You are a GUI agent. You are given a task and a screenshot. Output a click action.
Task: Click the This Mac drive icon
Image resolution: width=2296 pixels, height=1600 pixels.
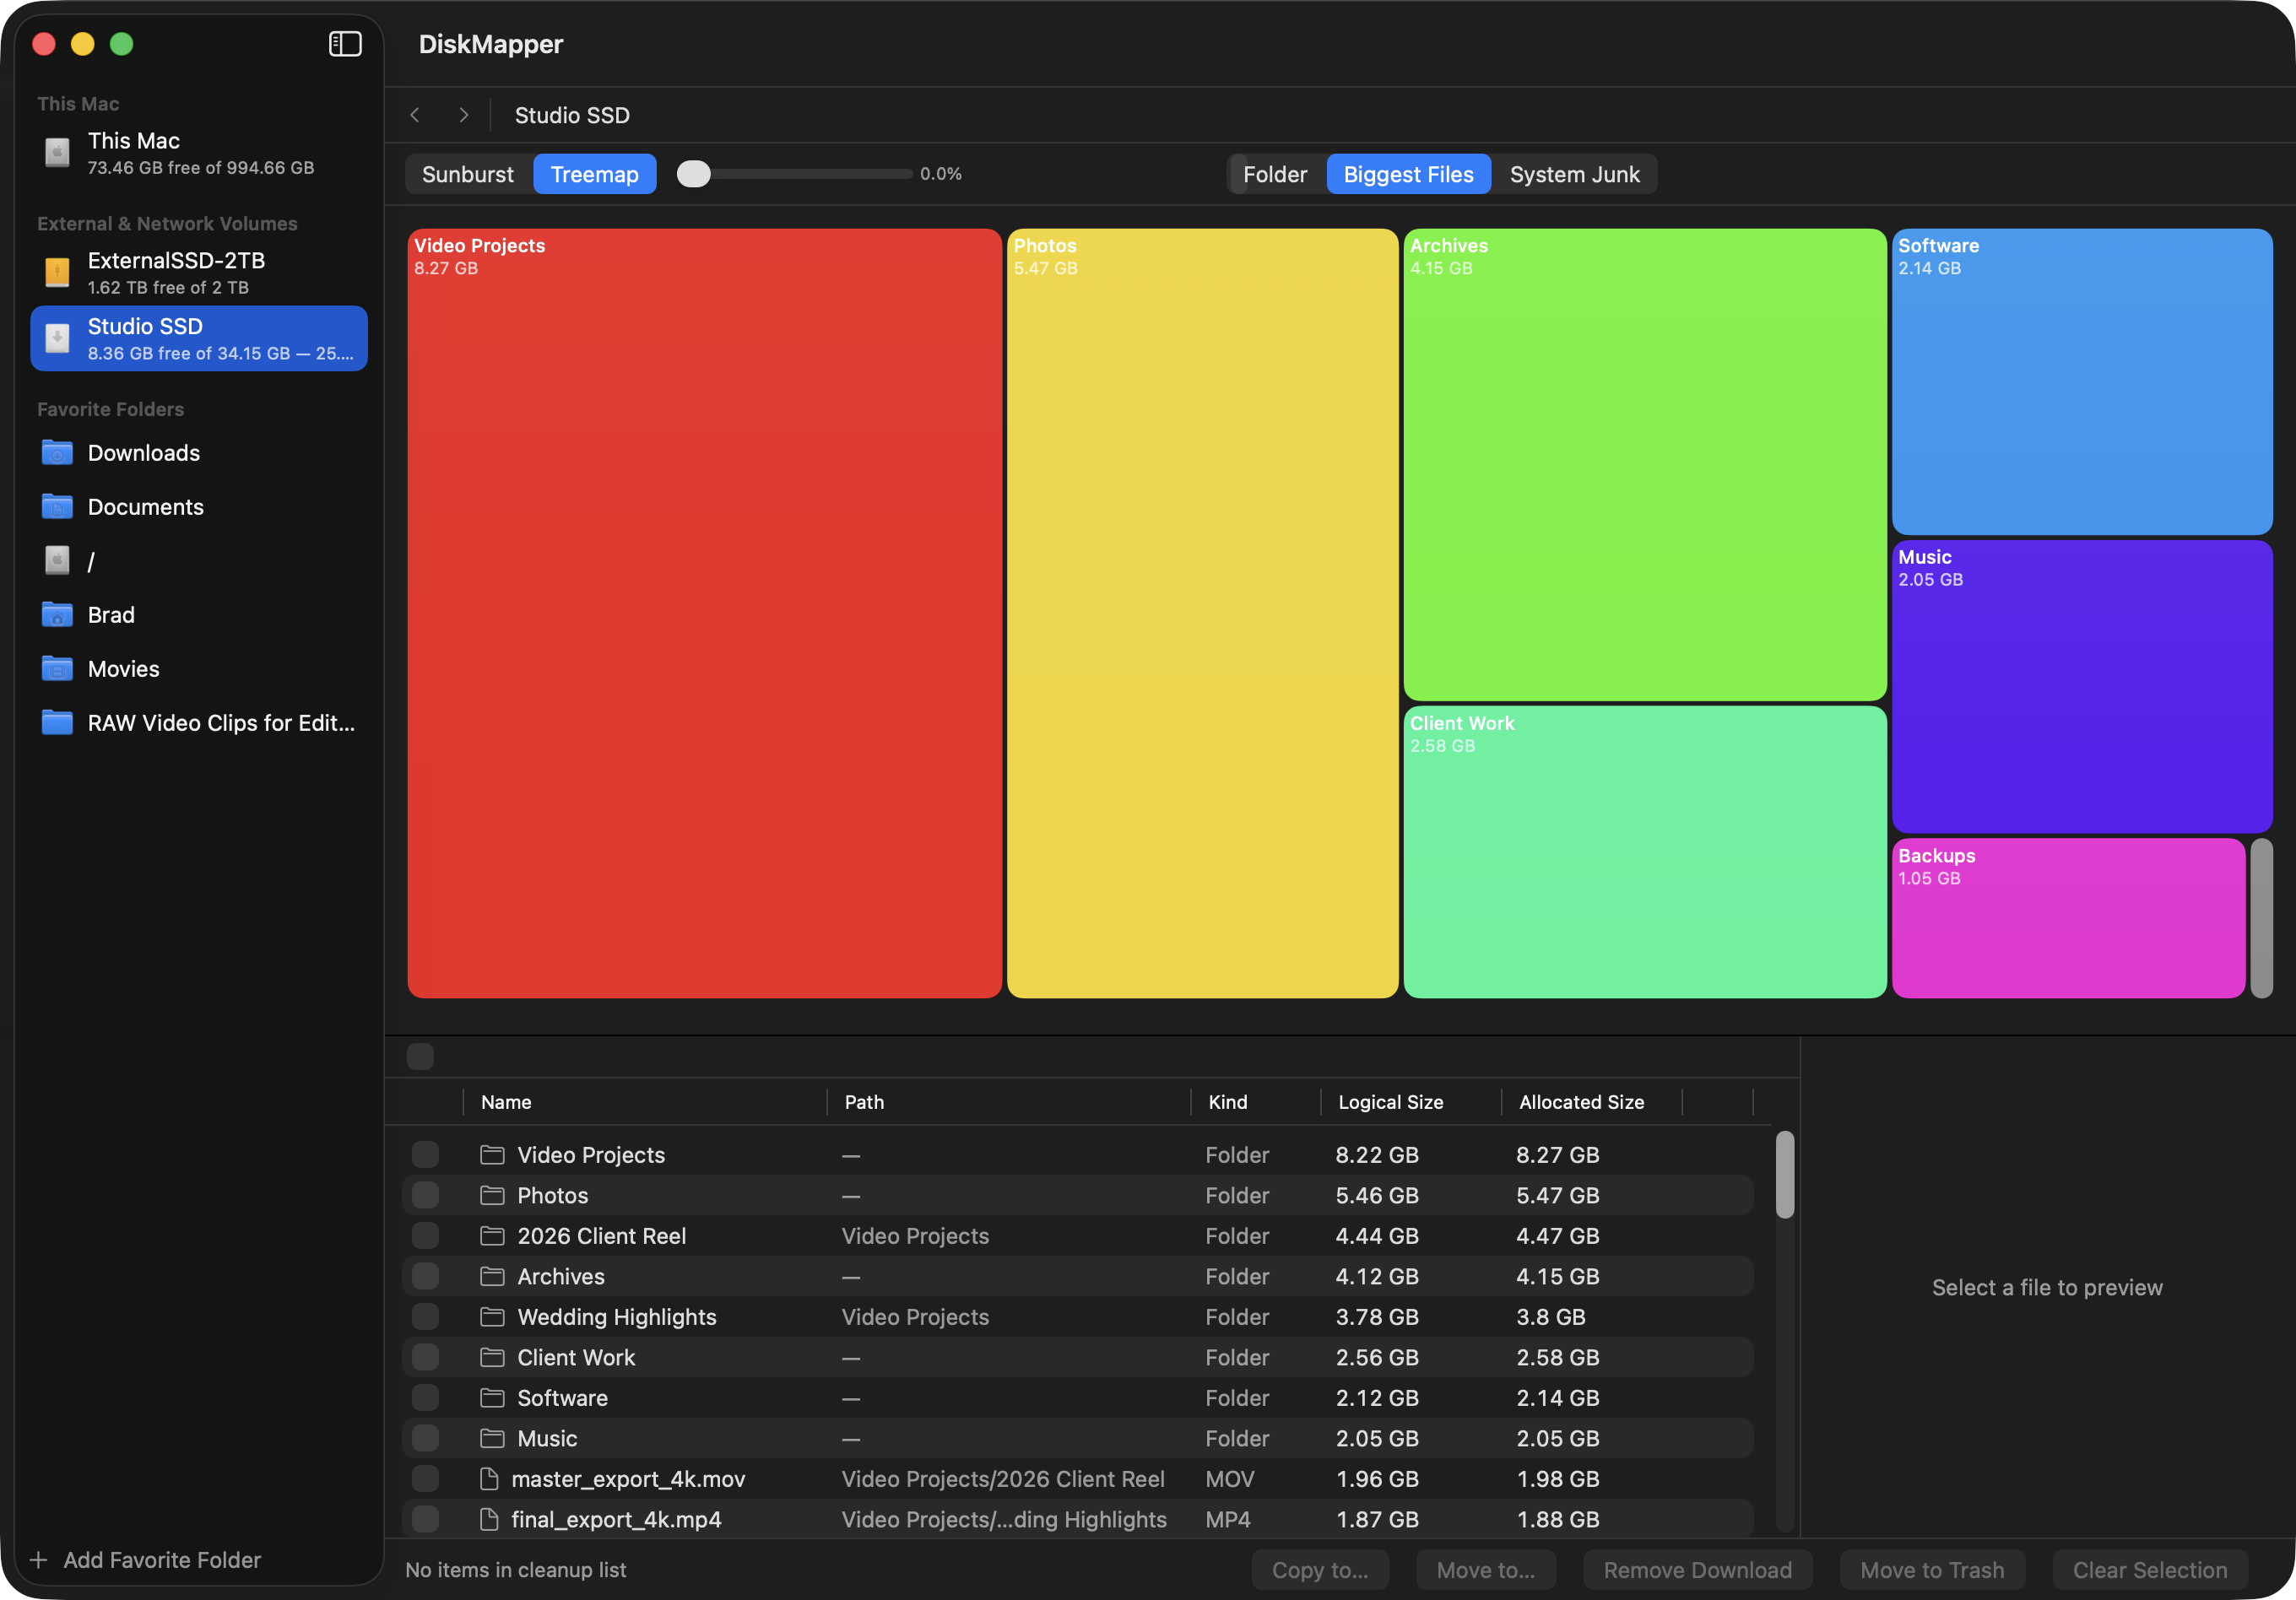(57, 152)
